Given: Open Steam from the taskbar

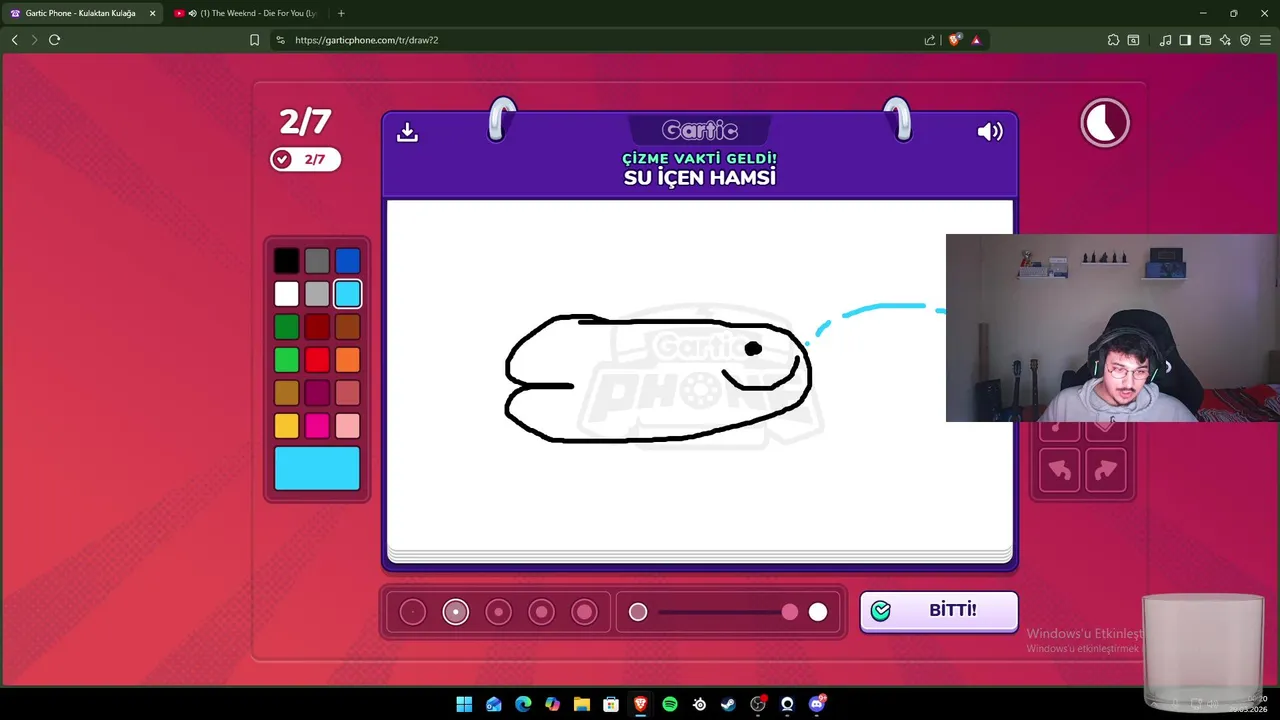Looking at the screenshot, I should point(728,704).
